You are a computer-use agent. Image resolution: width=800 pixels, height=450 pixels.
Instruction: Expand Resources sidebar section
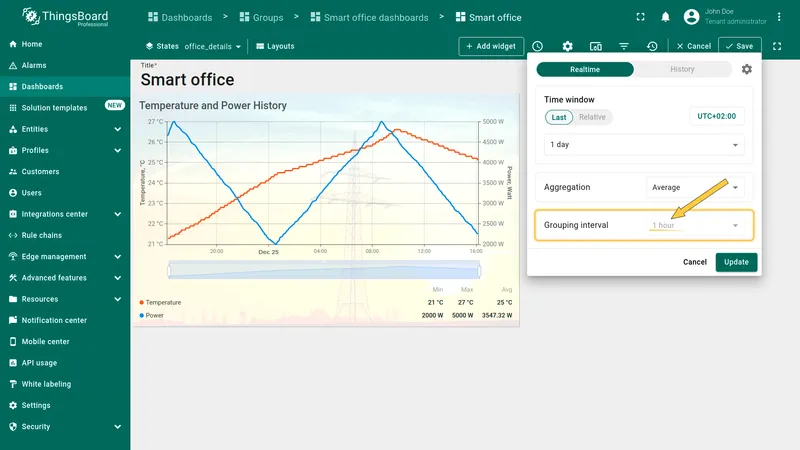pos(117,299)
